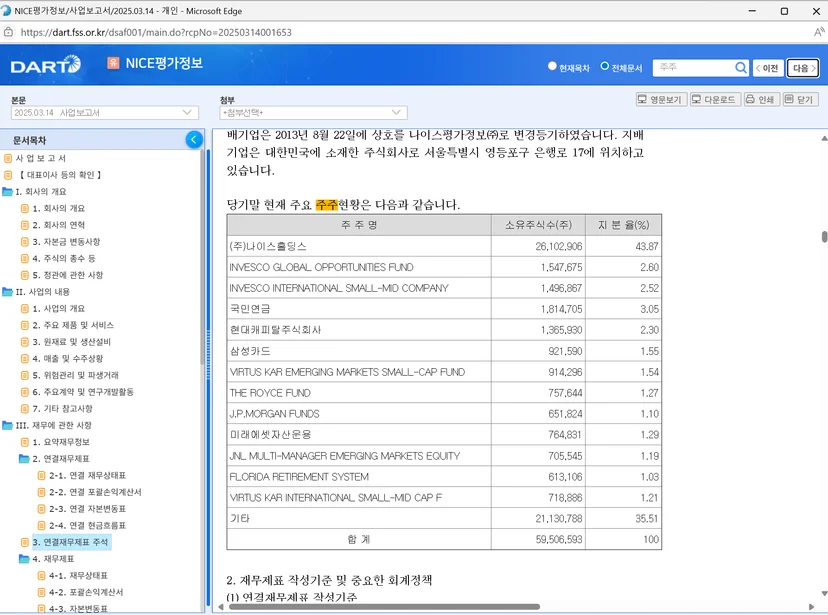This screenshot has width=828, height=615.
Task: Click the page icon beside 대표이사 등의 확인
Action: (8, 175)
